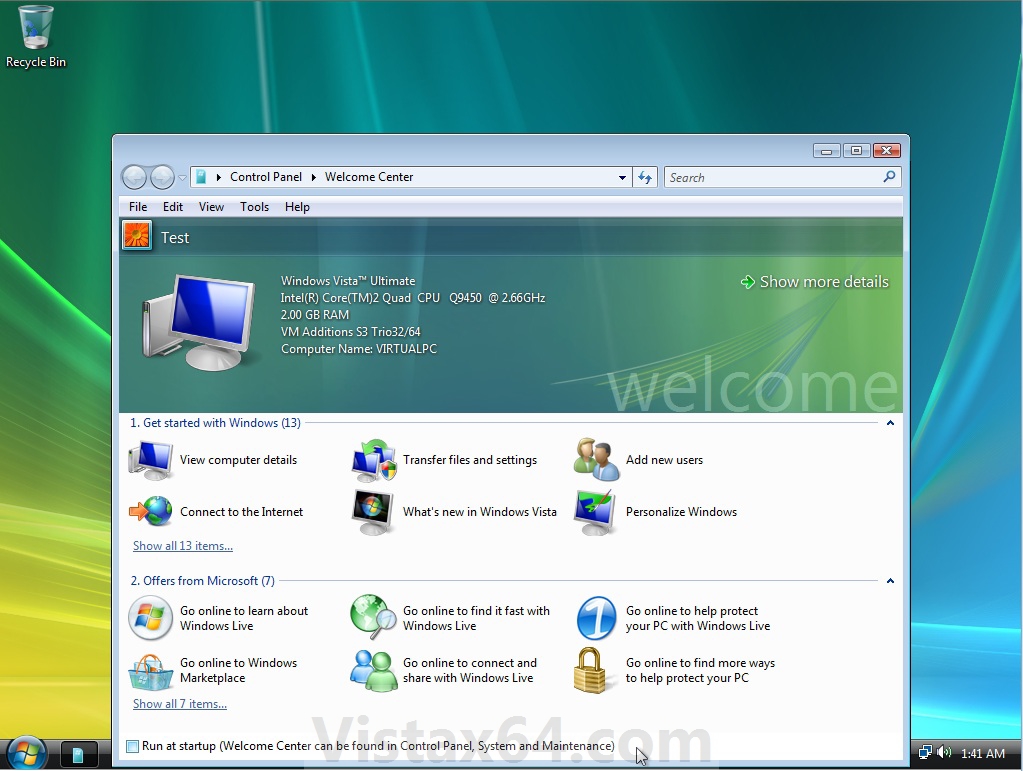
Task: Open the Start menu orb
Action: (x=27, y=753)
